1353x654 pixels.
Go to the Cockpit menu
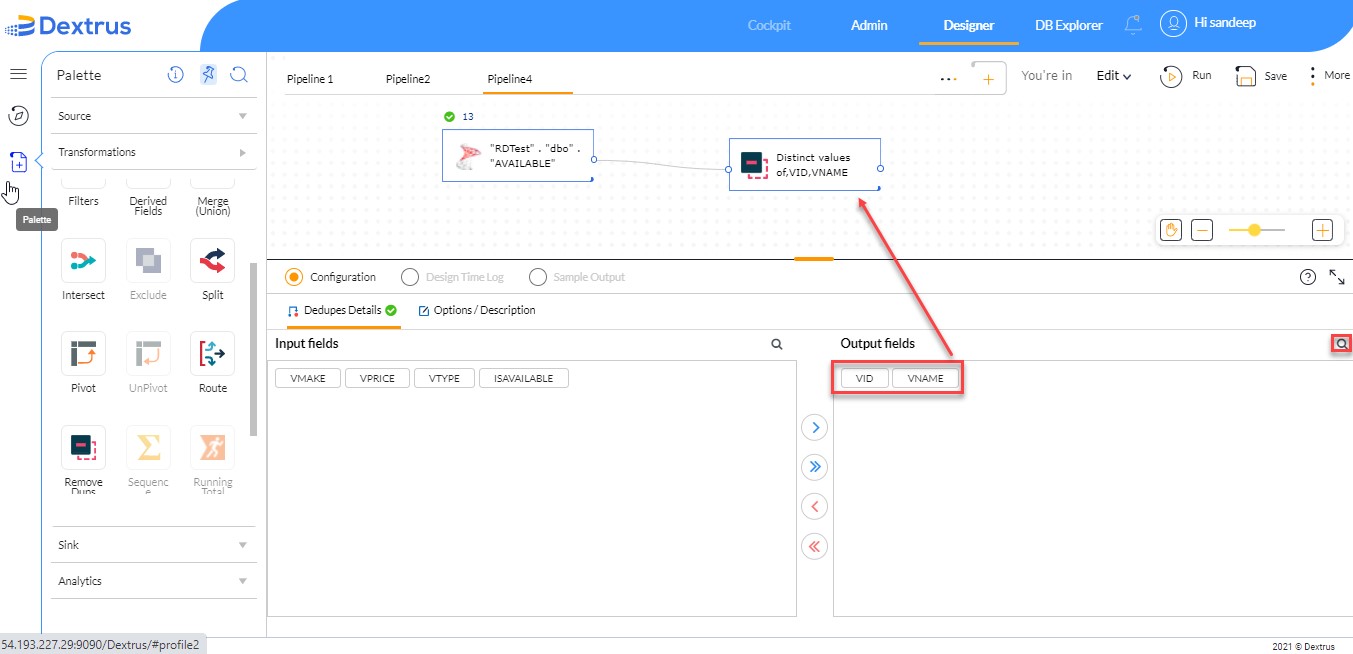click(768, 25)
